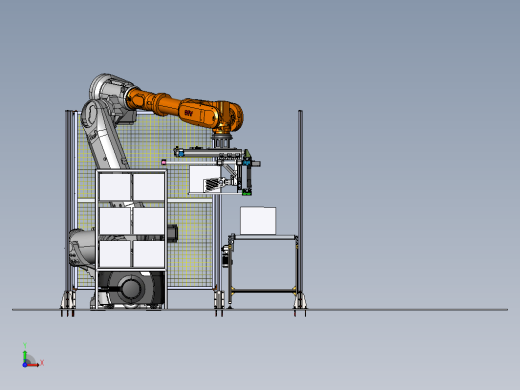Select the robot wrist flange above gripper
The height and width of the screenshot is (390, 520).
point(222,138)
